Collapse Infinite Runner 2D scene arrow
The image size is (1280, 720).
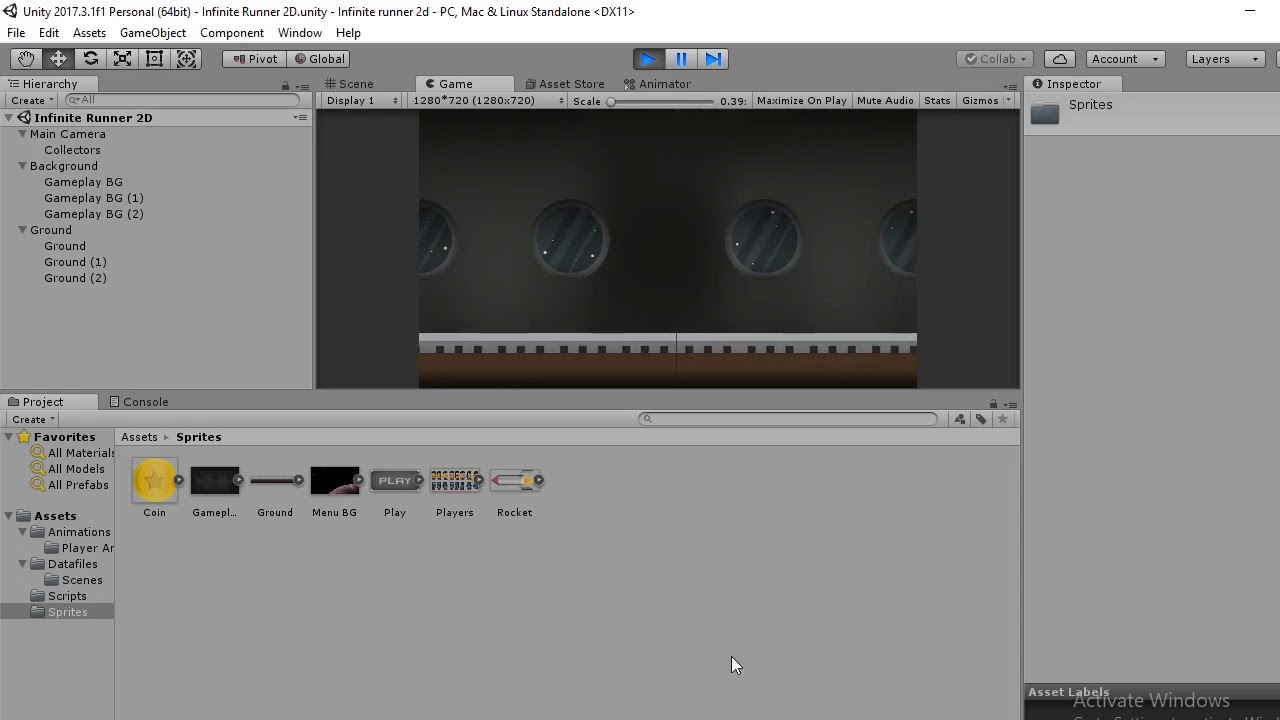pyautogui.click(x=8, y=118)
